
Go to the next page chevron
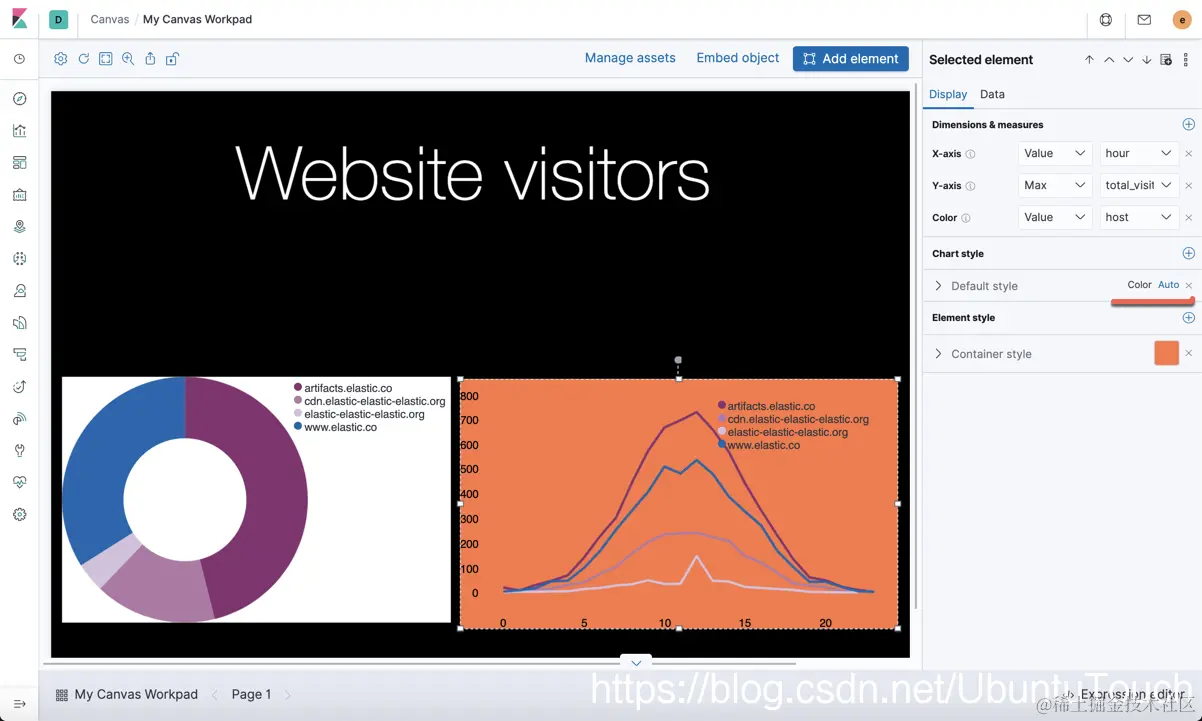click(288, 694)
